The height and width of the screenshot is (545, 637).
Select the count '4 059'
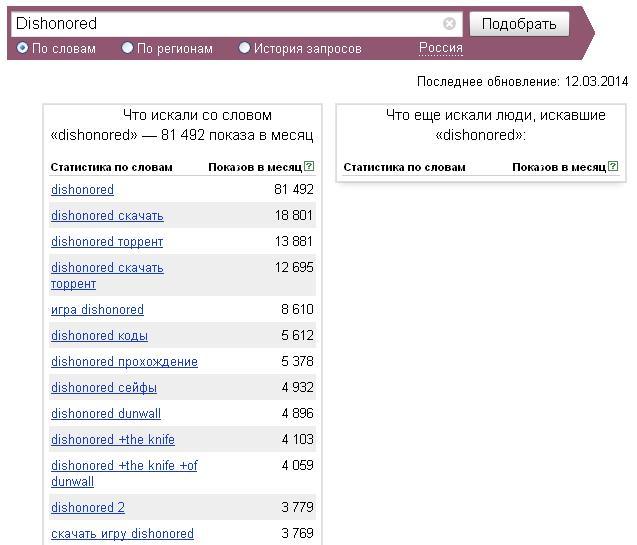coord(297,465)
